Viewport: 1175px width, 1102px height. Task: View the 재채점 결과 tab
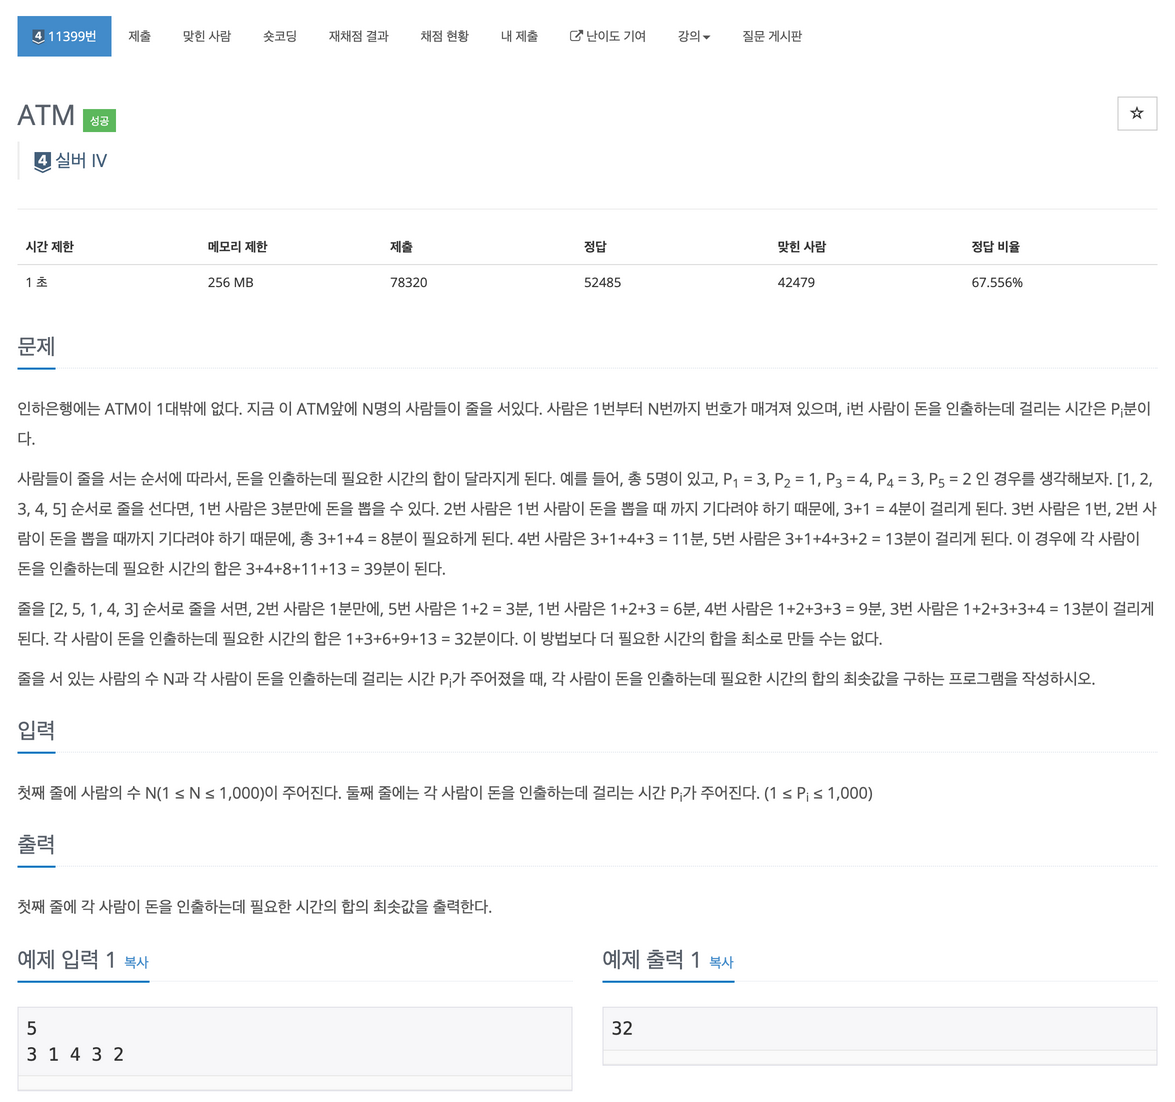358,36
